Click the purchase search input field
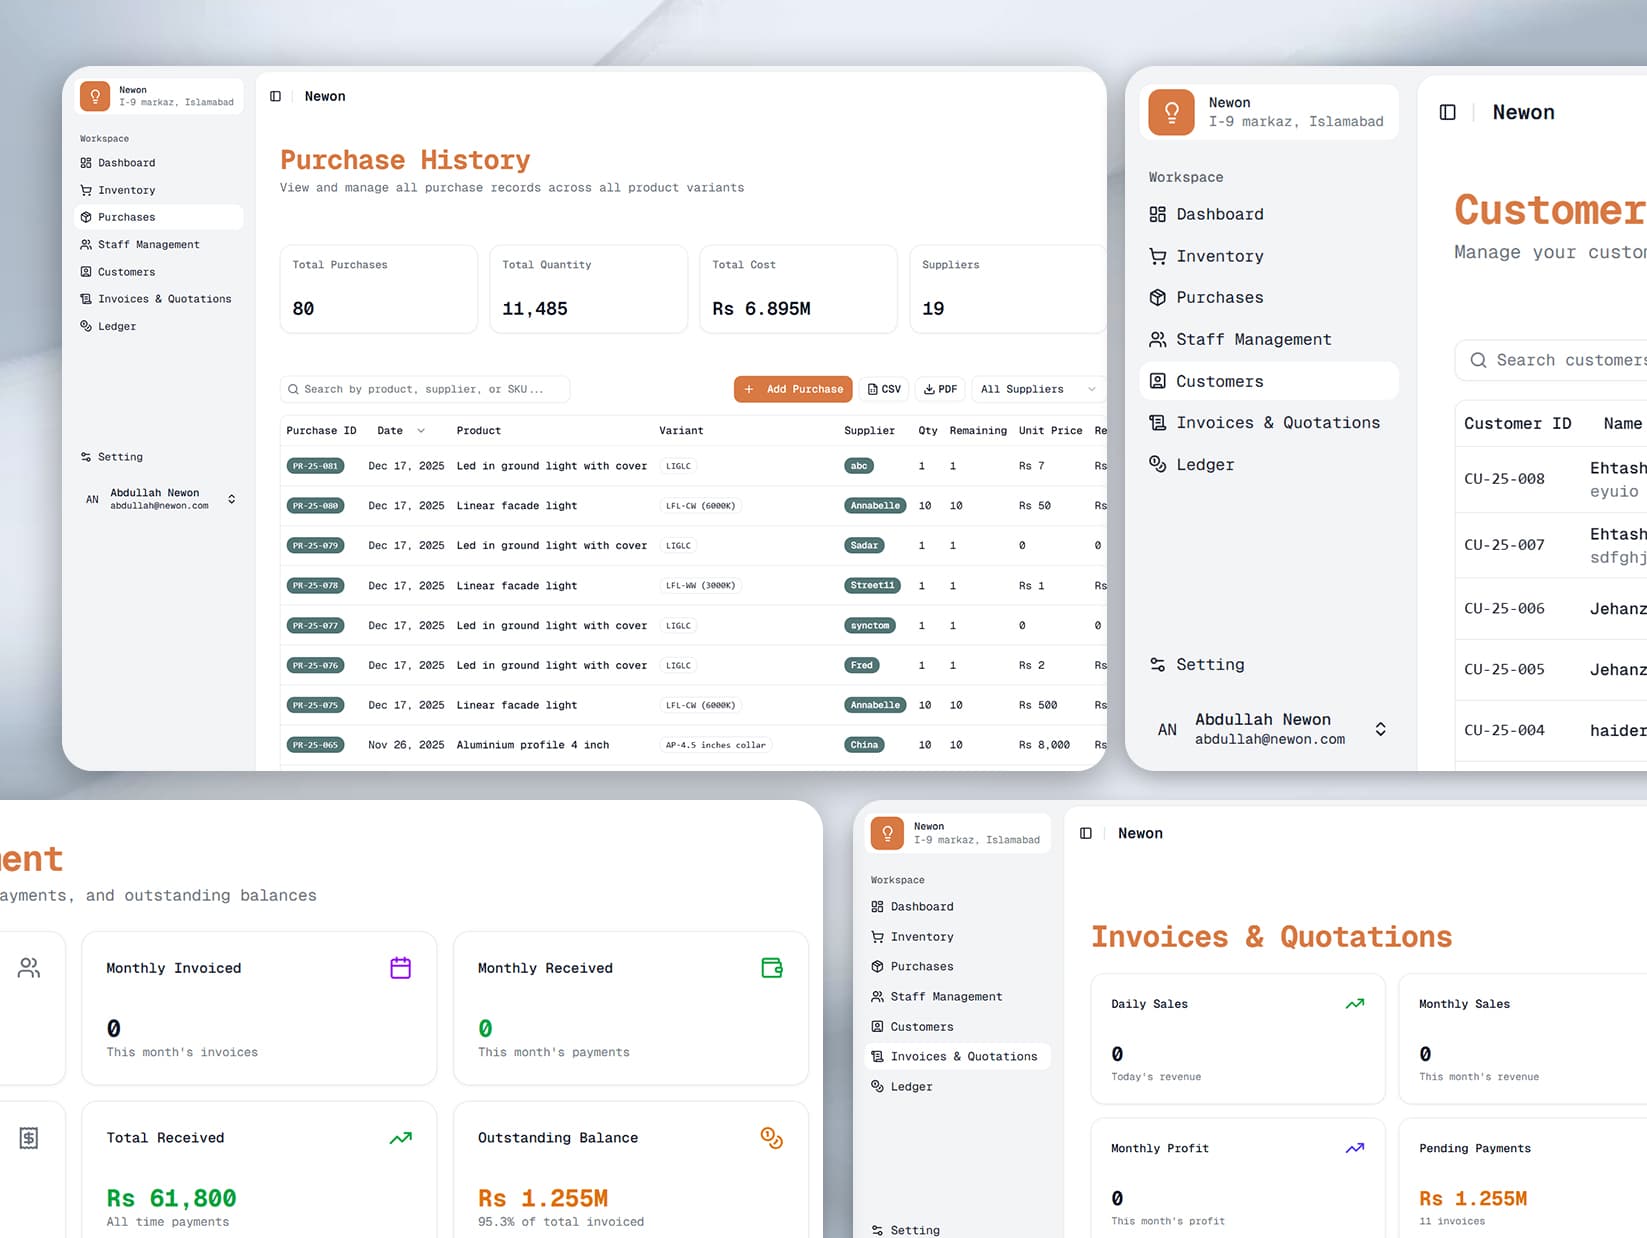 click(425, 389)
